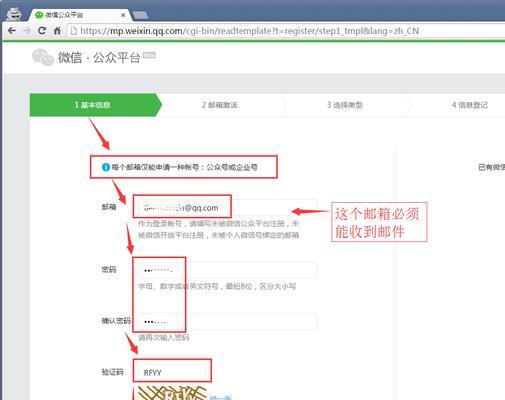The width and height of the screenshot is (505, 400).
Task: Click the 密码 password field
Action: tap(227, 270)
